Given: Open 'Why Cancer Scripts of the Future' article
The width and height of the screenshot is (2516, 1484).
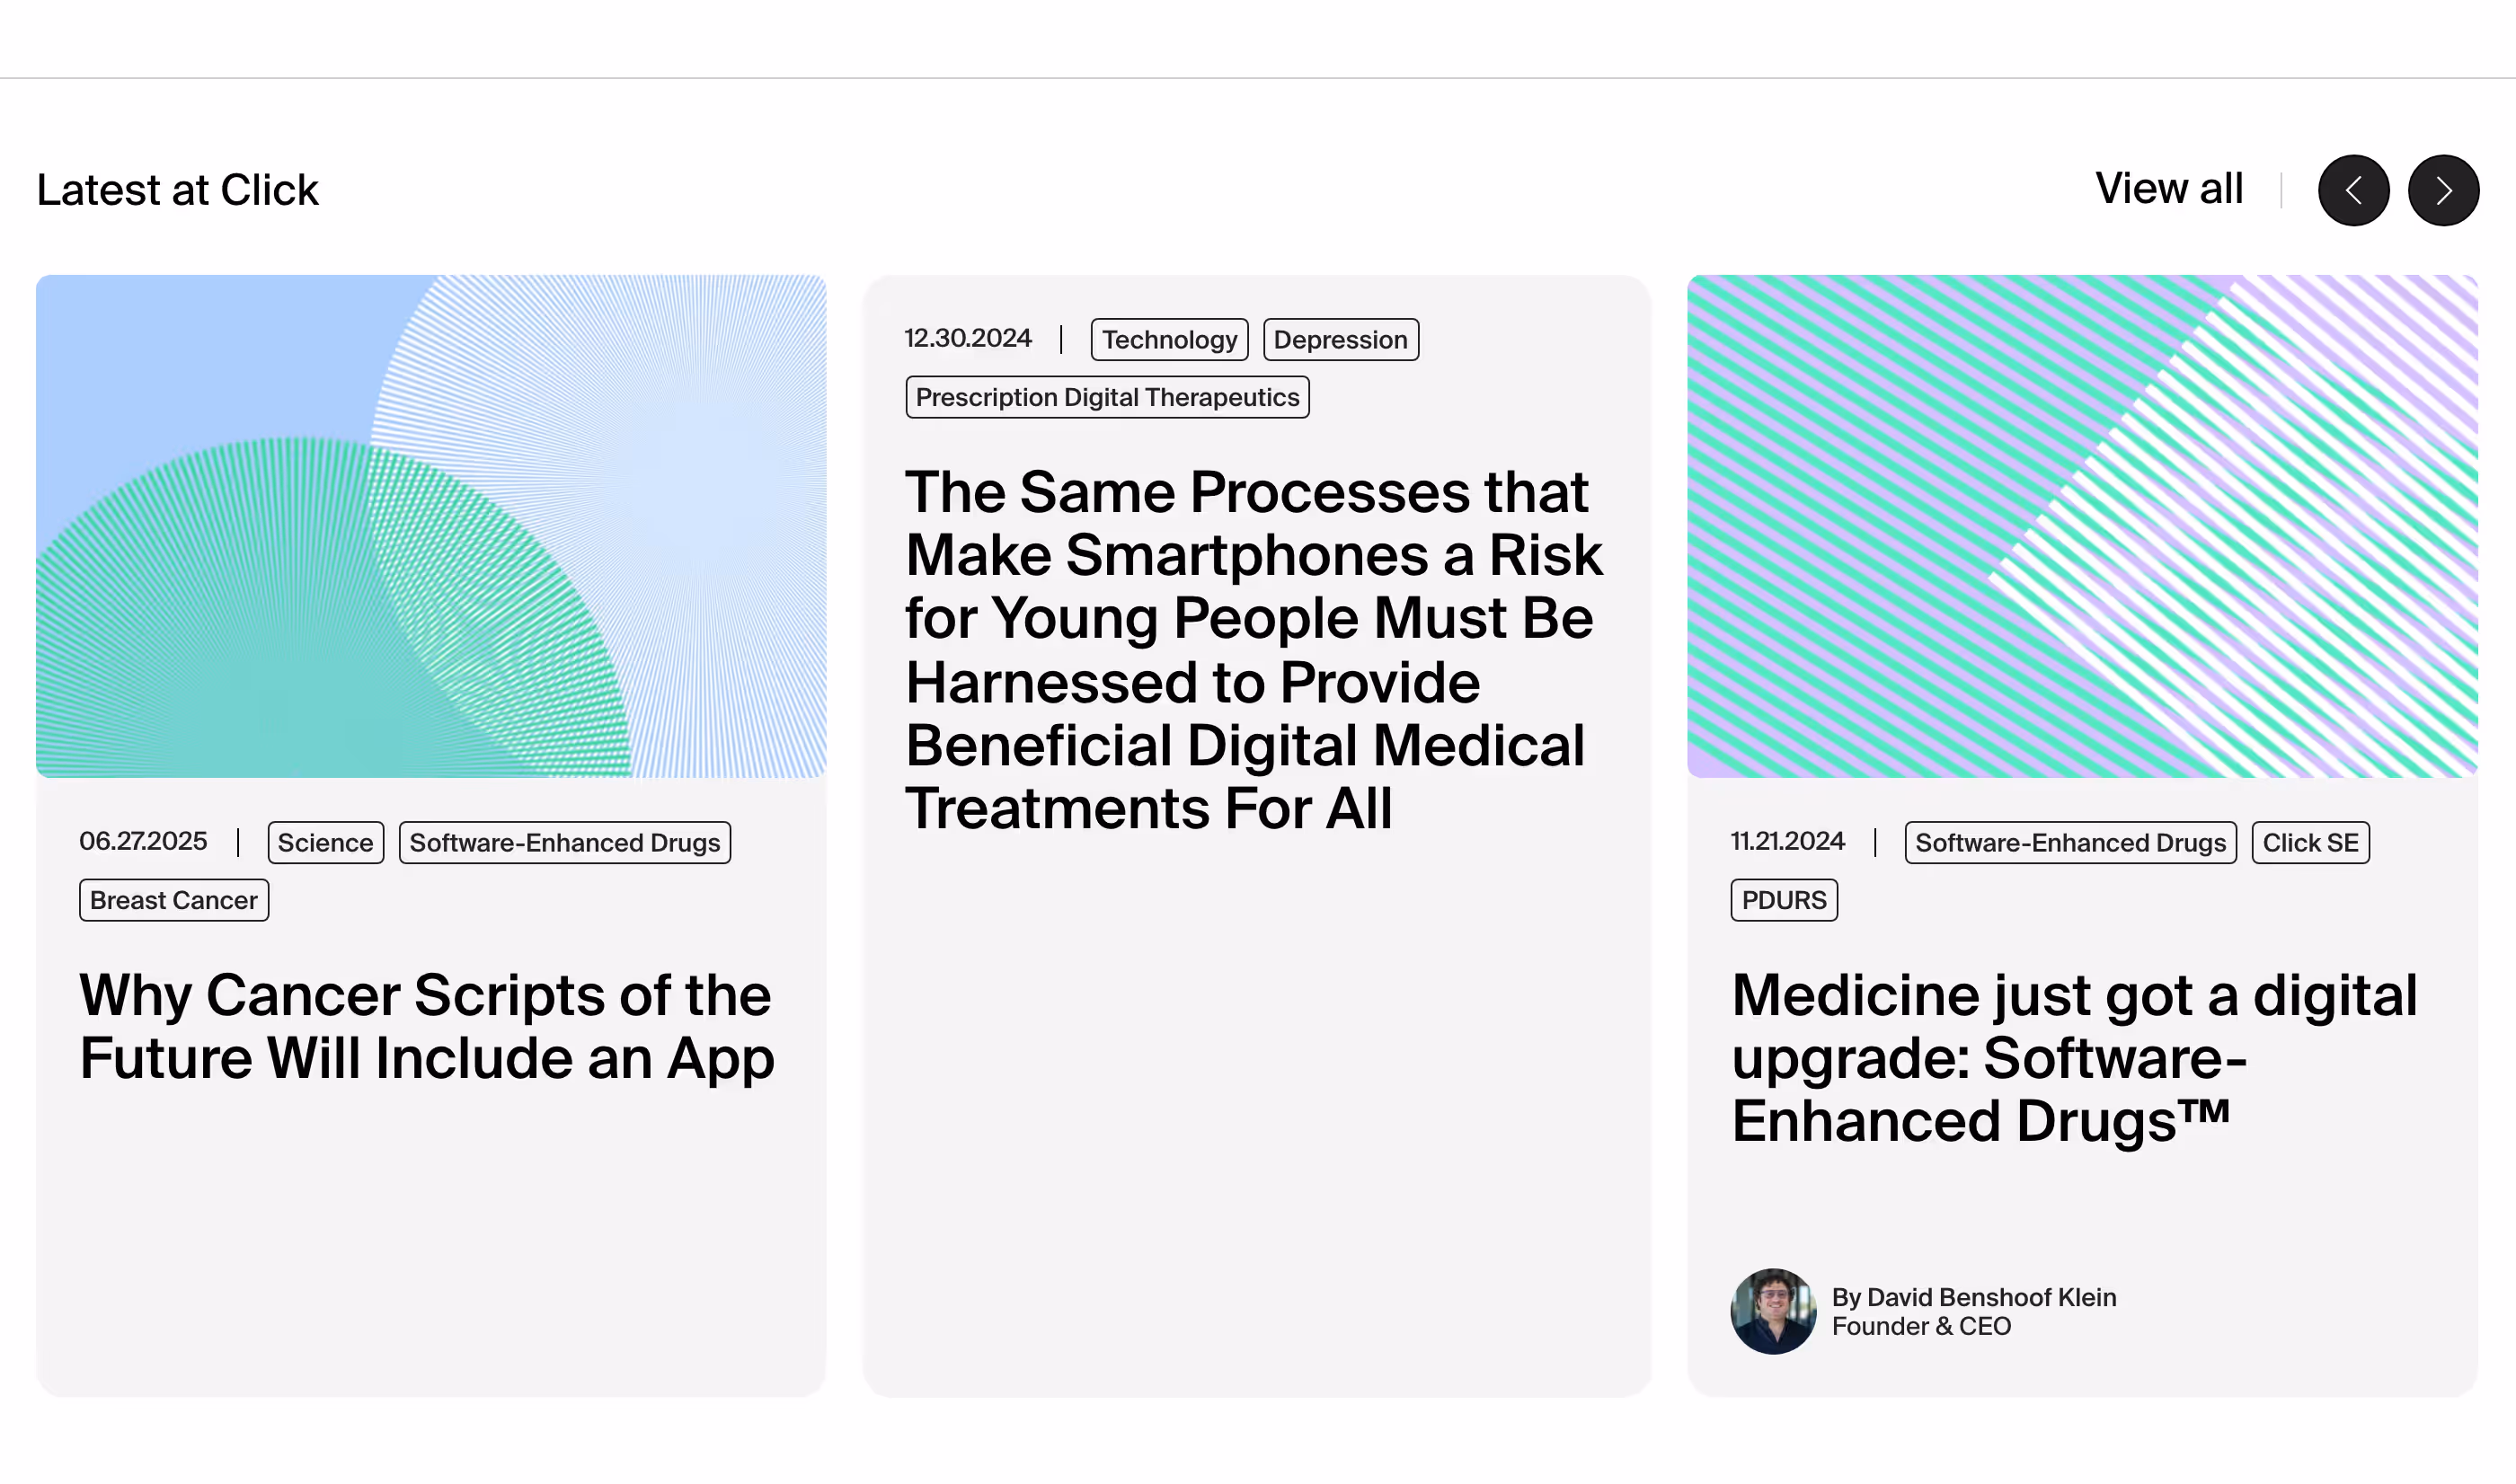Looking at the screenshot, I should pyautogui.click(x=427, y=1026).
